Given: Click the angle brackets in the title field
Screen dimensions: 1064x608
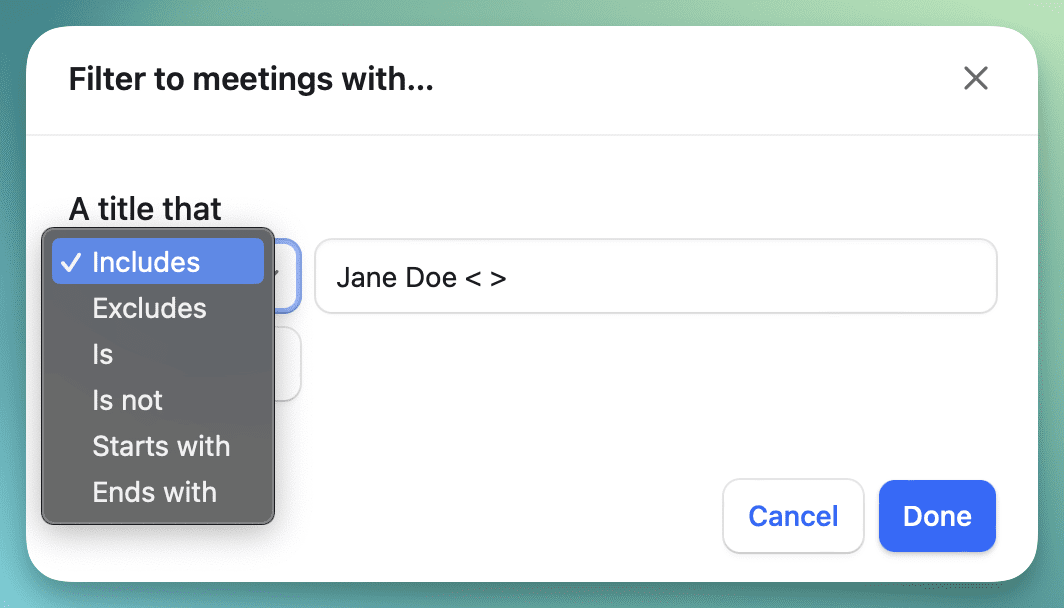Looking at the screenshot, I should (486, 277).
